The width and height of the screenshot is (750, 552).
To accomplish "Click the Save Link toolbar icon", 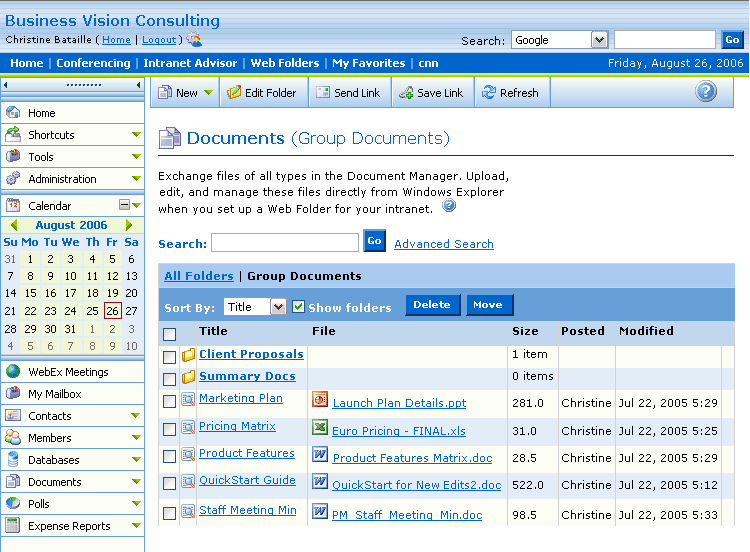I will tap(405, 93).
